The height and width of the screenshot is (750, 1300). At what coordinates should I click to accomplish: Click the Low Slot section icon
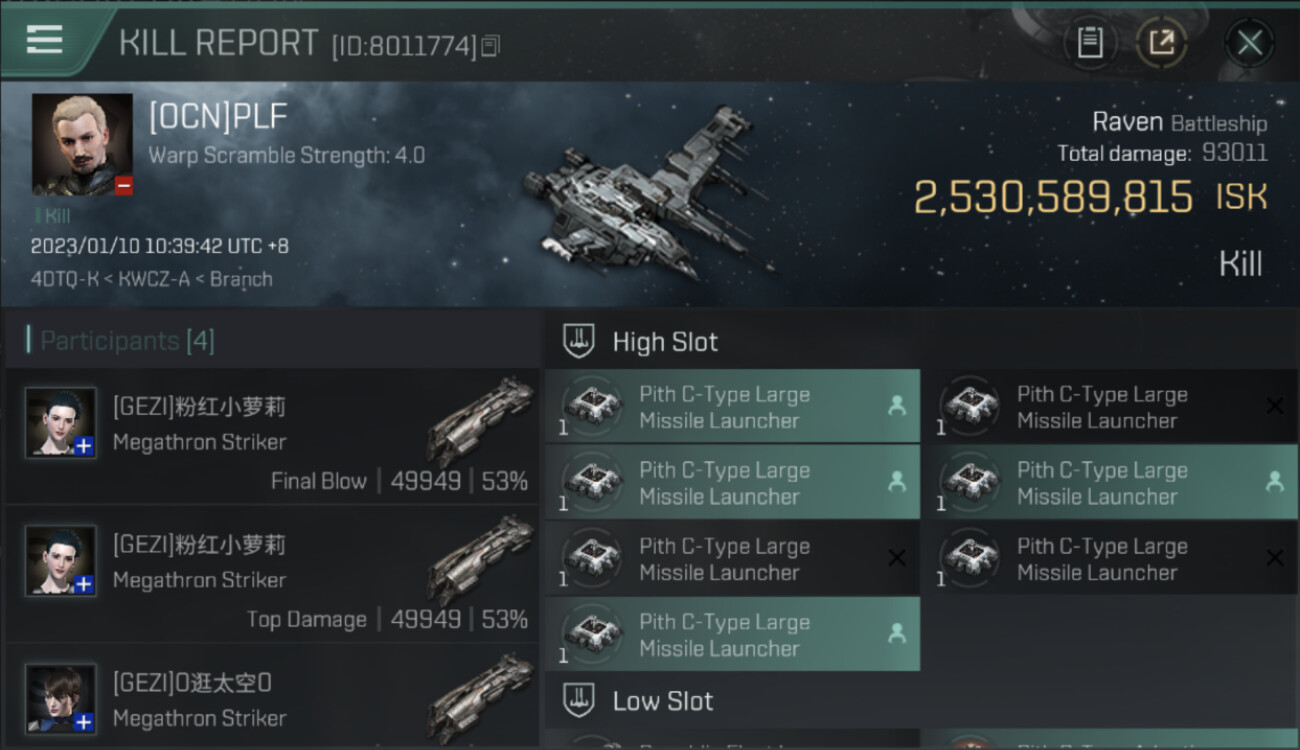coord(579,700)
